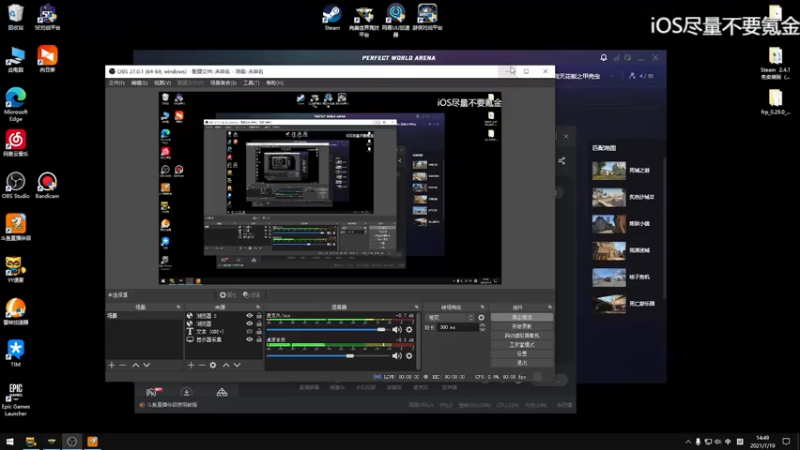Open 麦克风/Aux audio settings gear

tap(409, 330)
